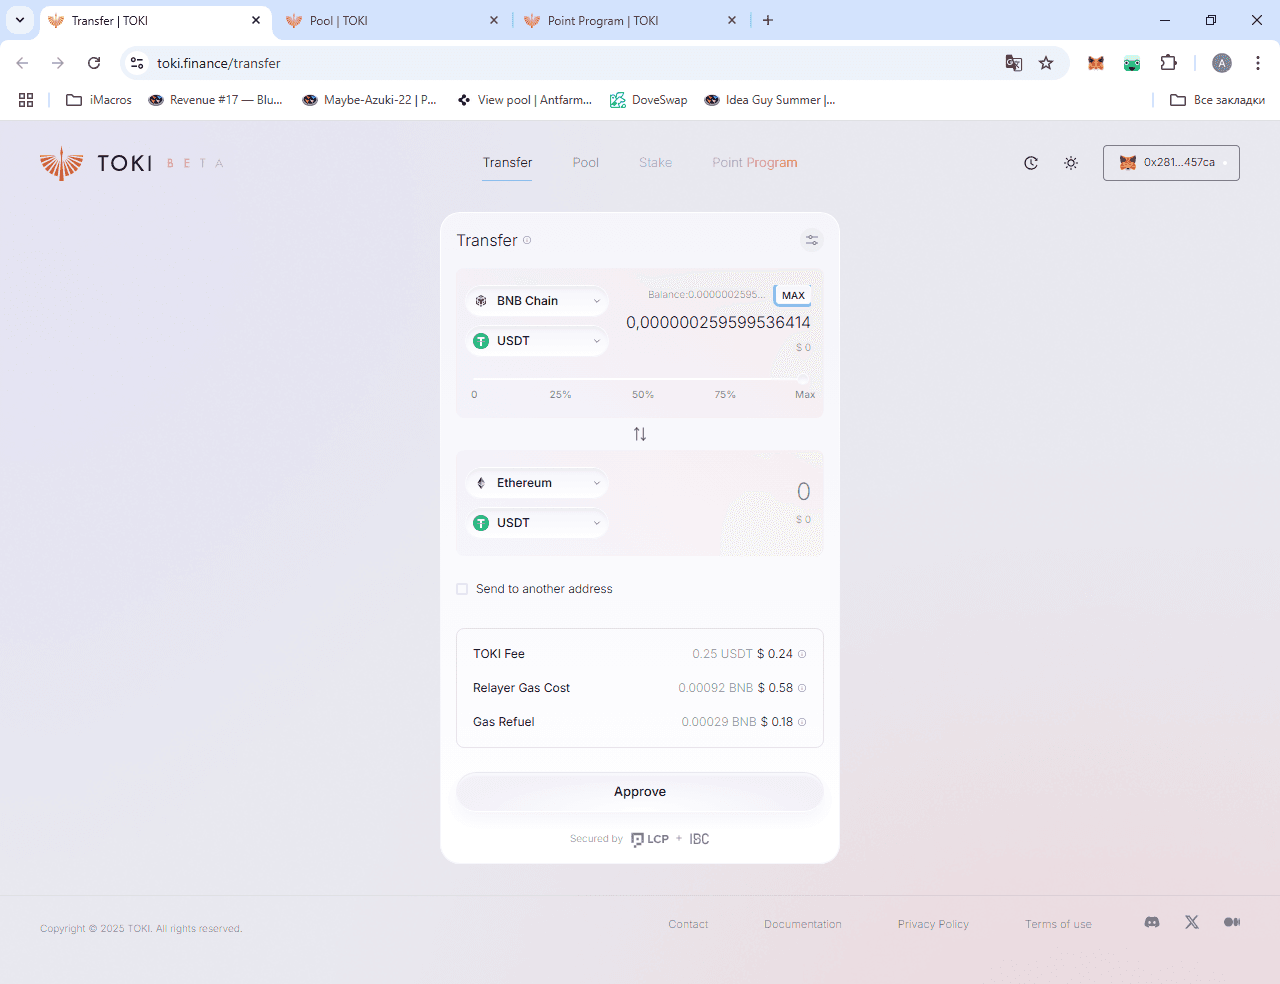Screen dimensions: 1280x984
Task: Open tab search dropdown arrow
Action: click(20, 20)
